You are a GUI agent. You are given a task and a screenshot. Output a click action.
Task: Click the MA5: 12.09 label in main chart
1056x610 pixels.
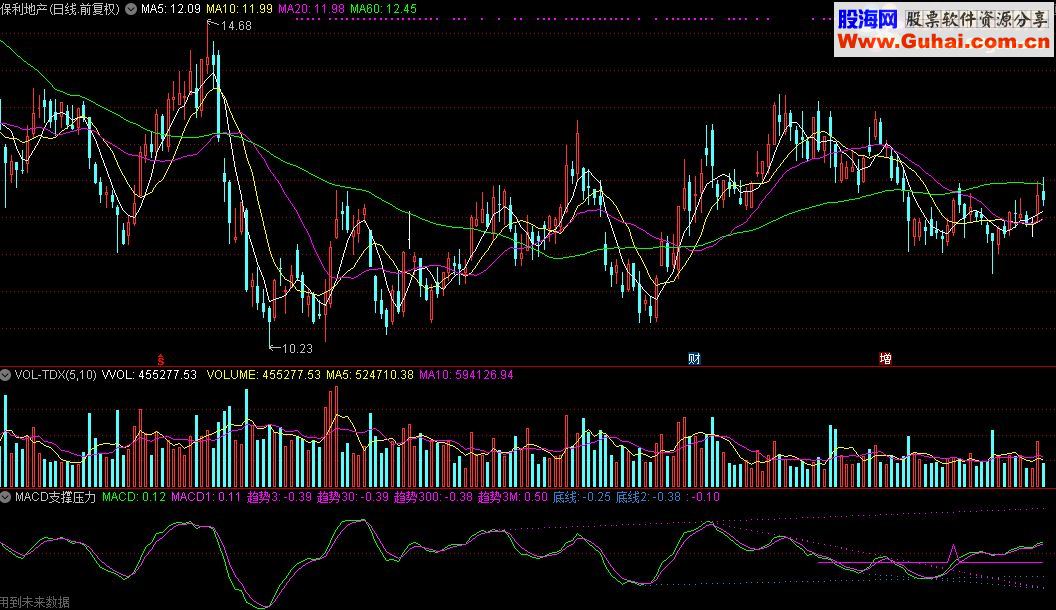170,9
